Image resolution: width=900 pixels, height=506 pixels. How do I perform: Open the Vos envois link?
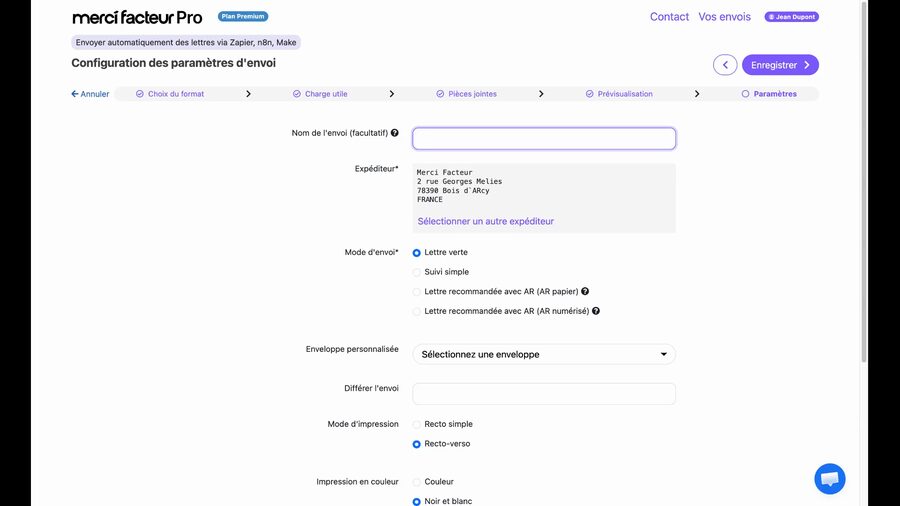[x=724, y=17]
